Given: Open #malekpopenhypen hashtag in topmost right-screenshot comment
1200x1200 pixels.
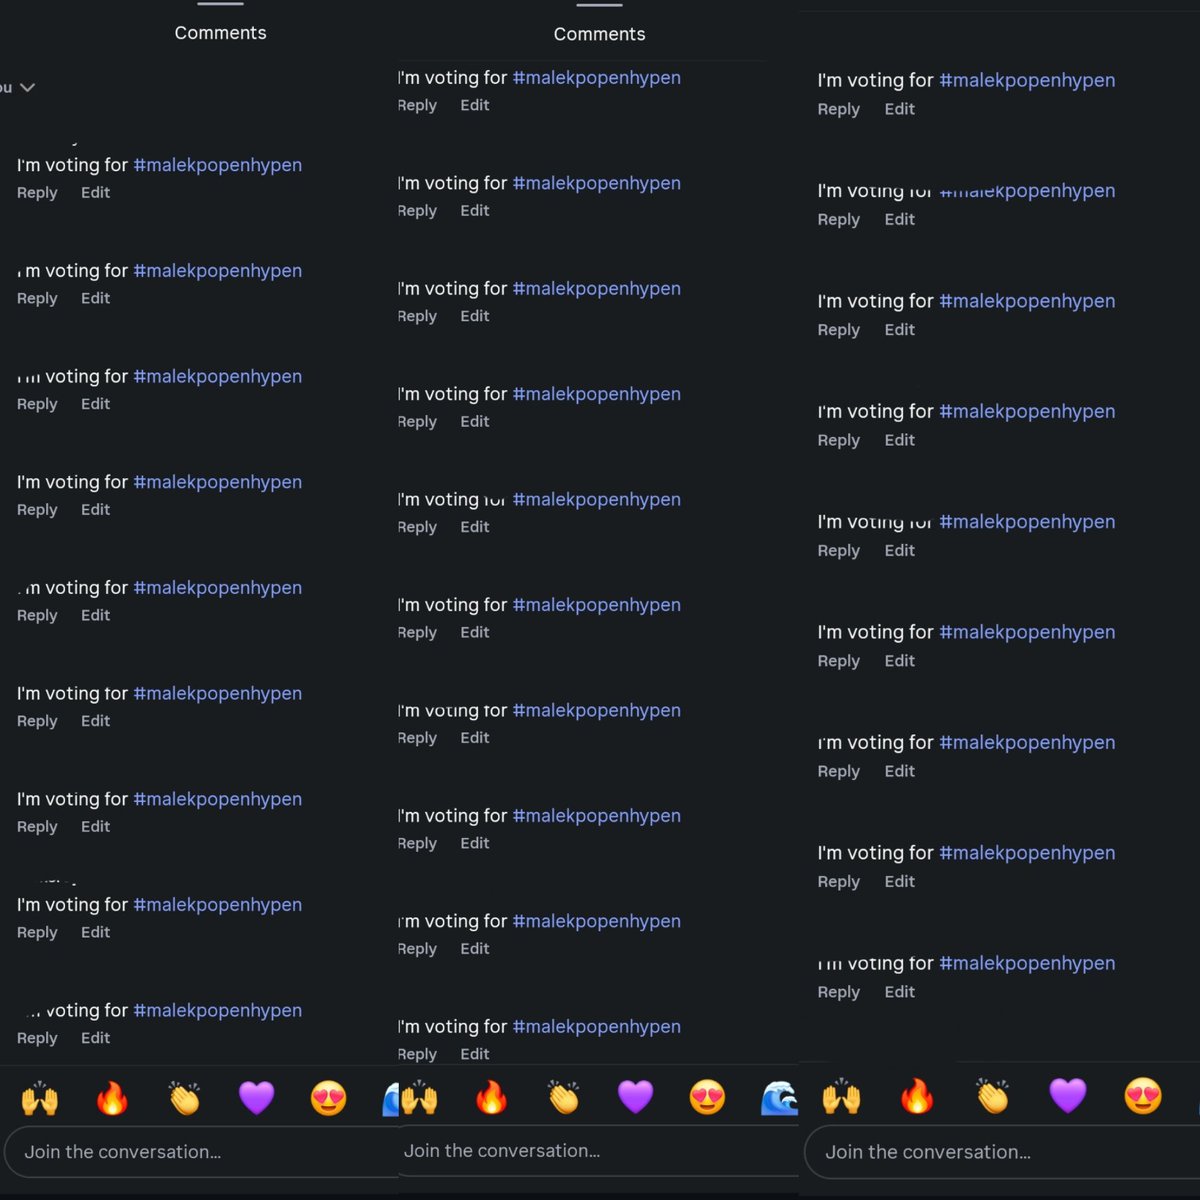Looking at the screenshot, I should point(1027,80).
